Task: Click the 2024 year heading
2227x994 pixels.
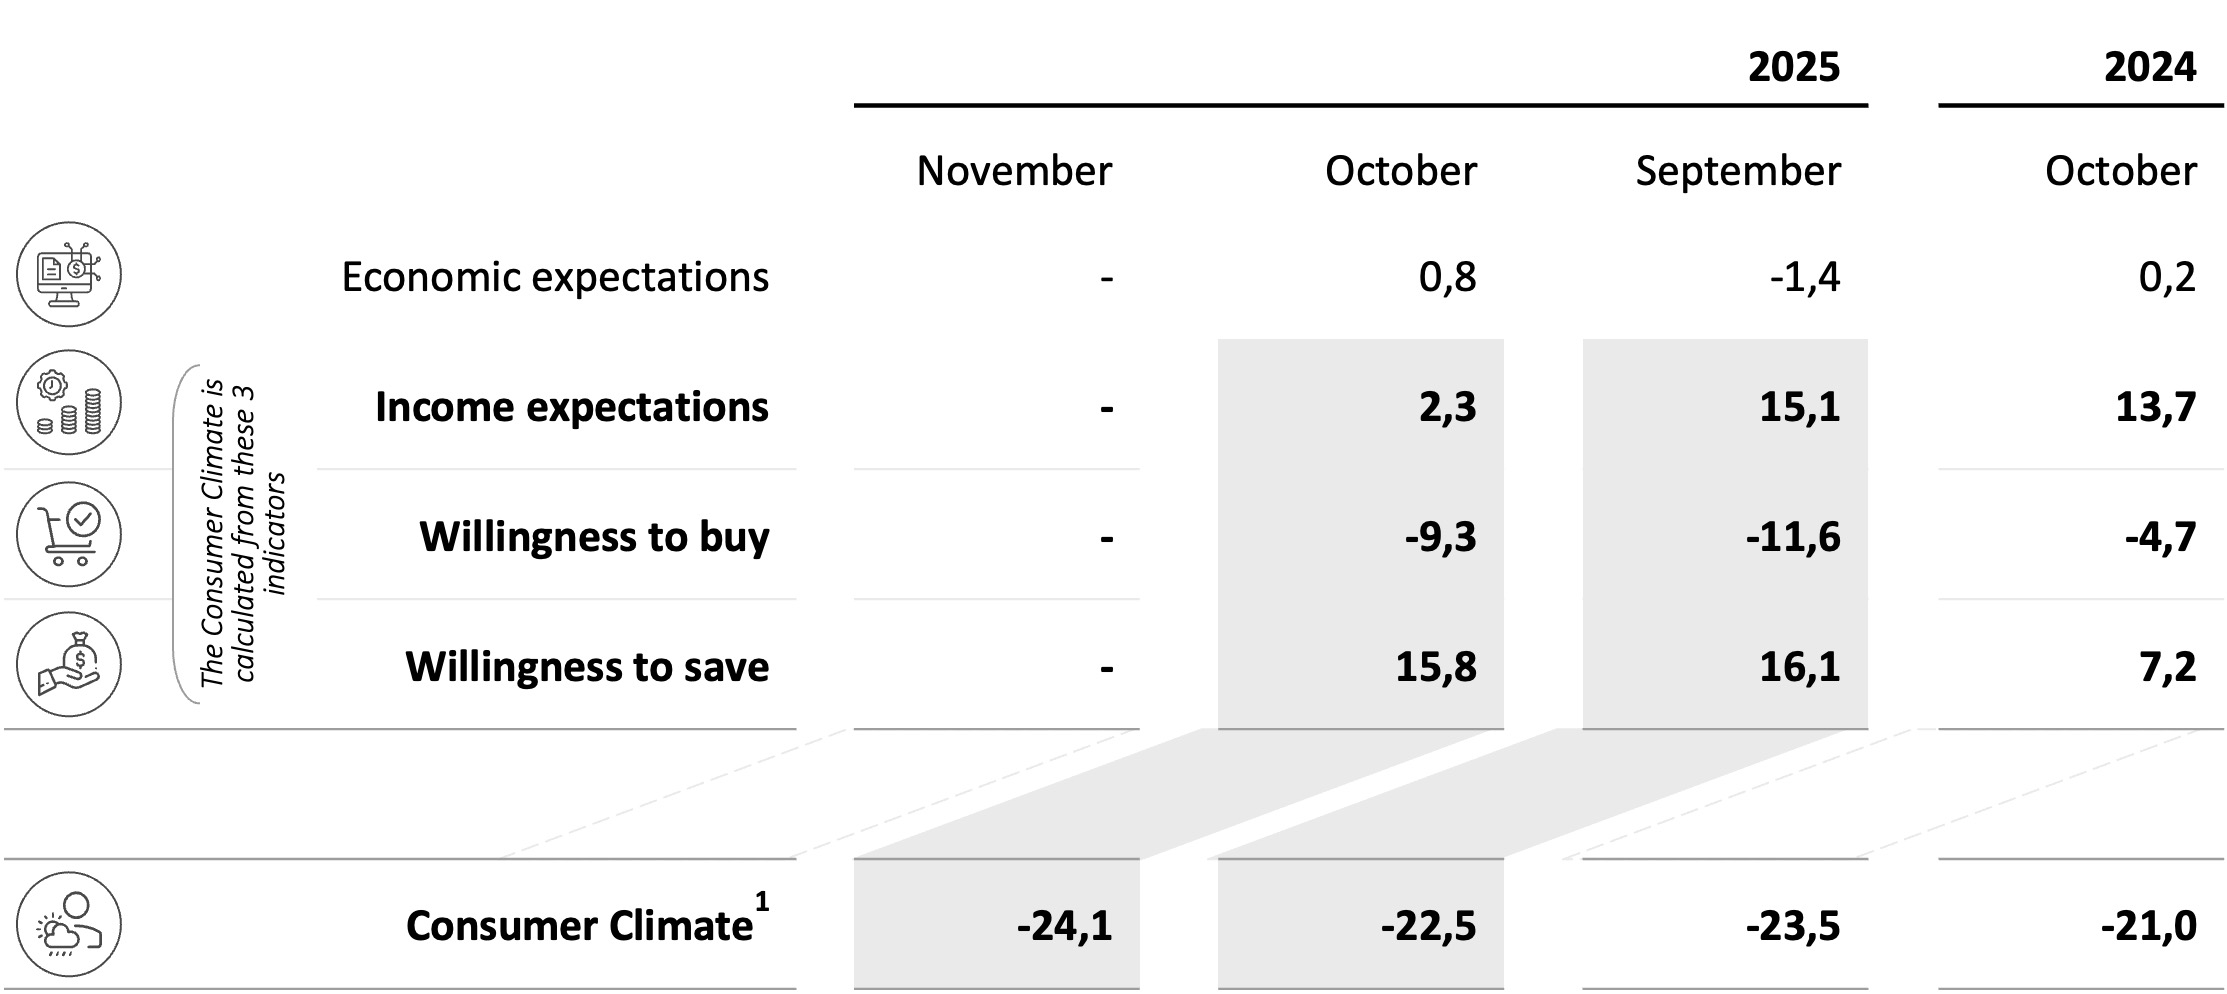Action: pyautogui.click(x=2149, y=67)
